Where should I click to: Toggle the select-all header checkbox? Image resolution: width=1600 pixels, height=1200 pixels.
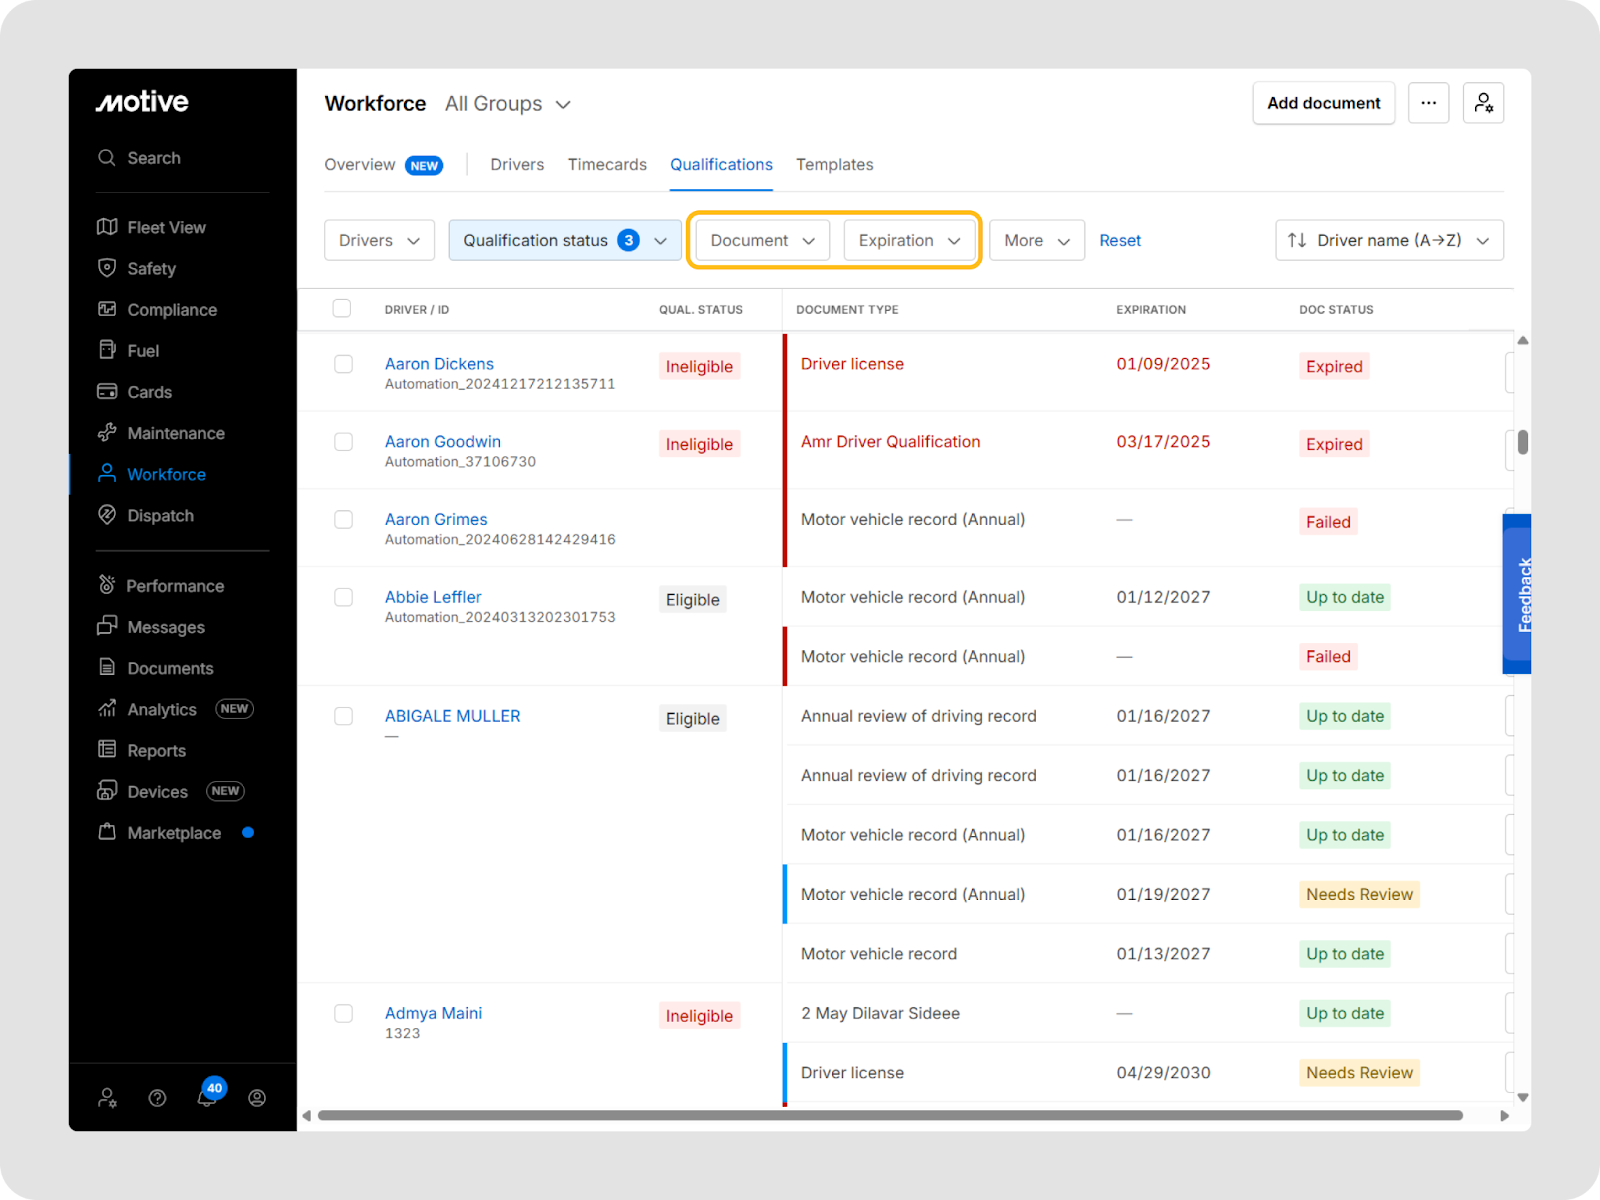pos(342,308)
